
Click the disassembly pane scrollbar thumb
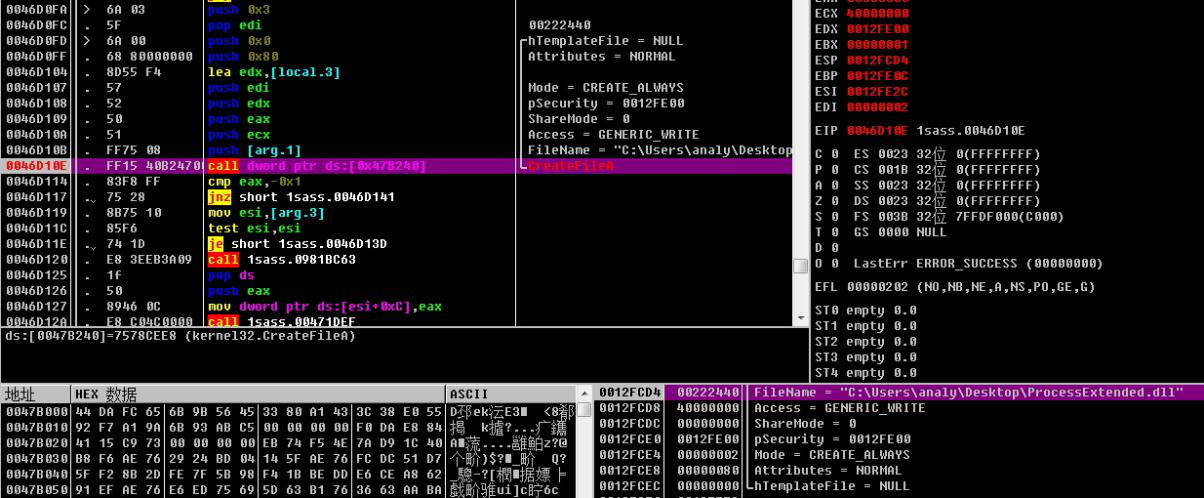pos(800,266)
